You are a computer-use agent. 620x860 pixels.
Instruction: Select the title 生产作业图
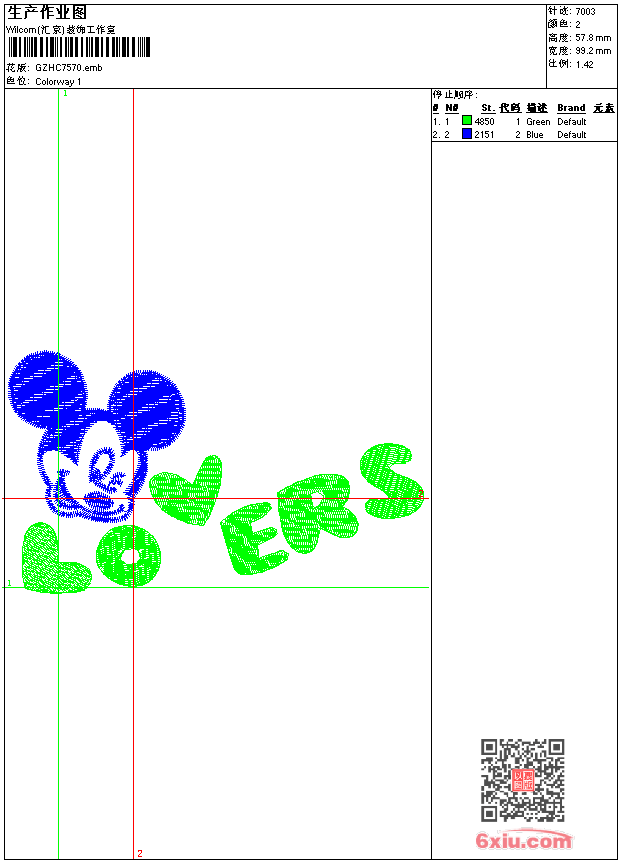[47, 13]
